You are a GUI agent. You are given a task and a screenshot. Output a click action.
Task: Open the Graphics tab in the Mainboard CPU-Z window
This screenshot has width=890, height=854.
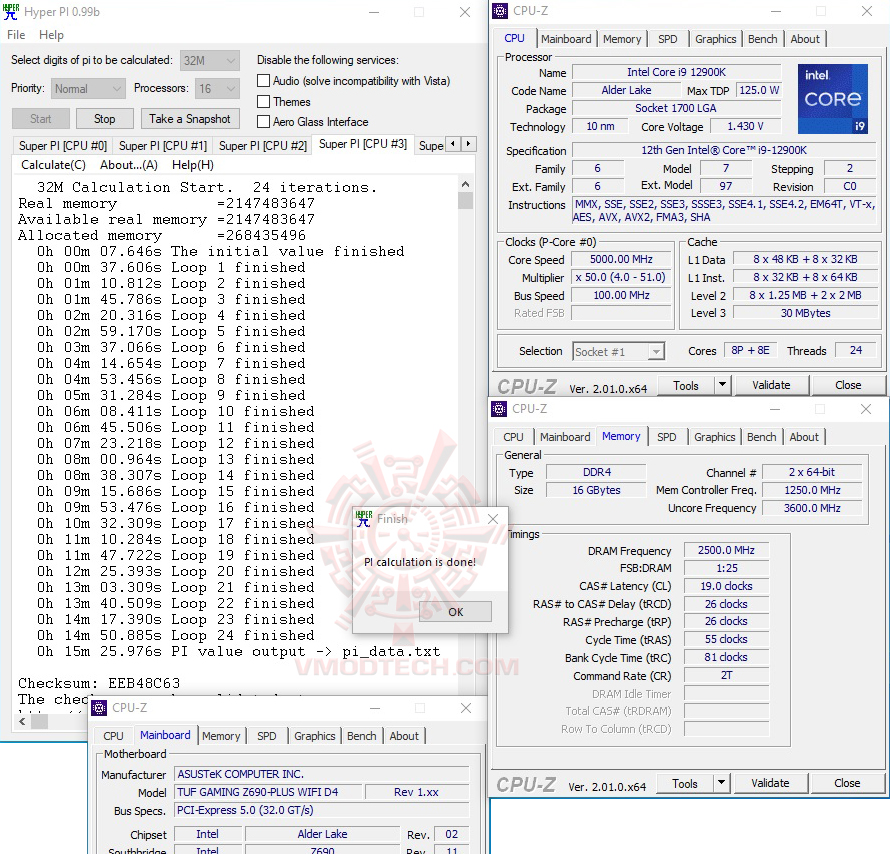coord(314,736)
